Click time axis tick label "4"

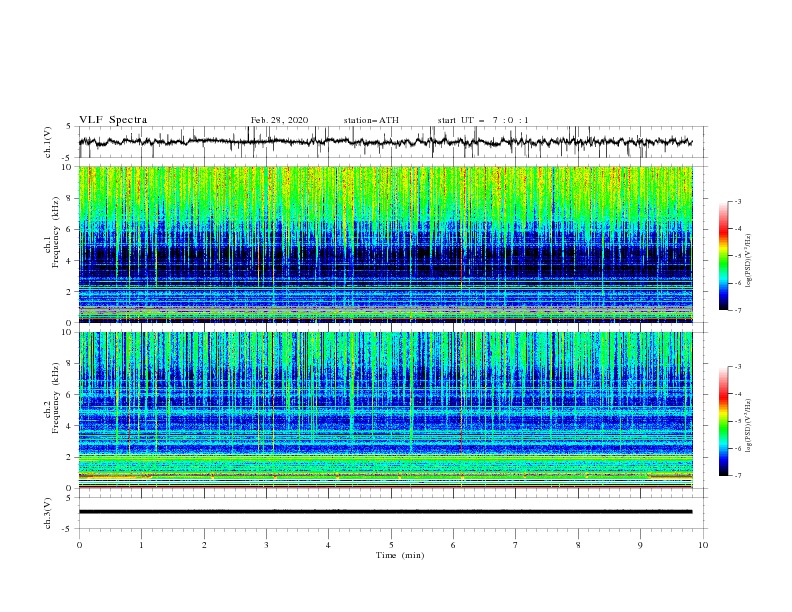click(328, 545)
